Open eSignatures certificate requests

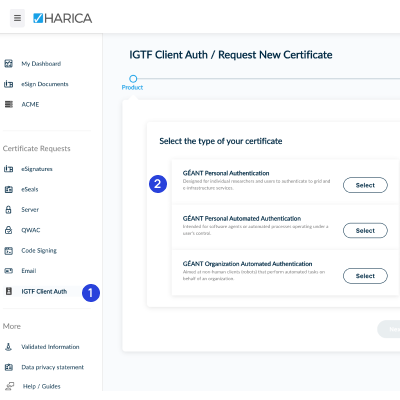tap(37, 169)
